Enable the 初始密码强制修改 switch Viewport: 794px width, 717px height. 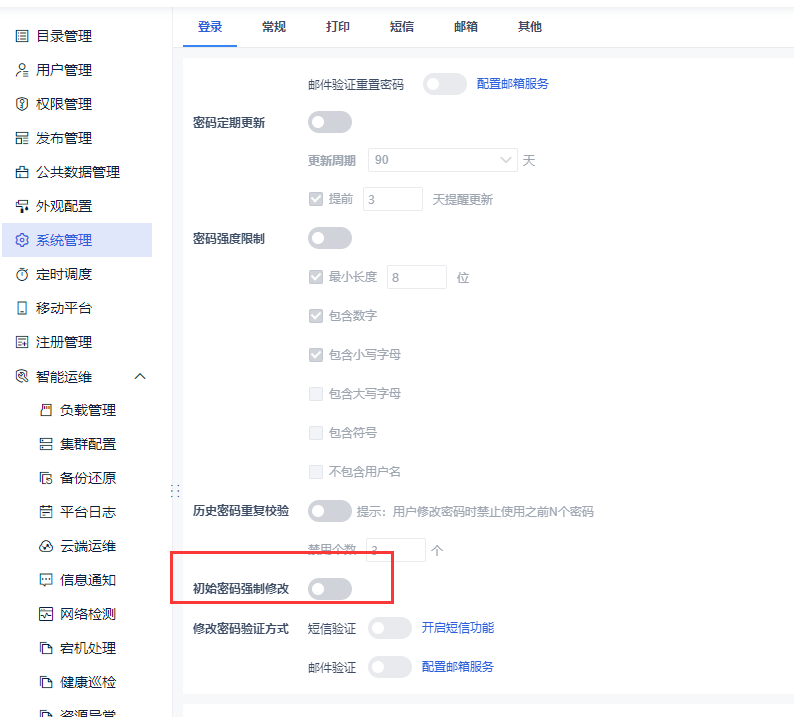click(330, 589)
